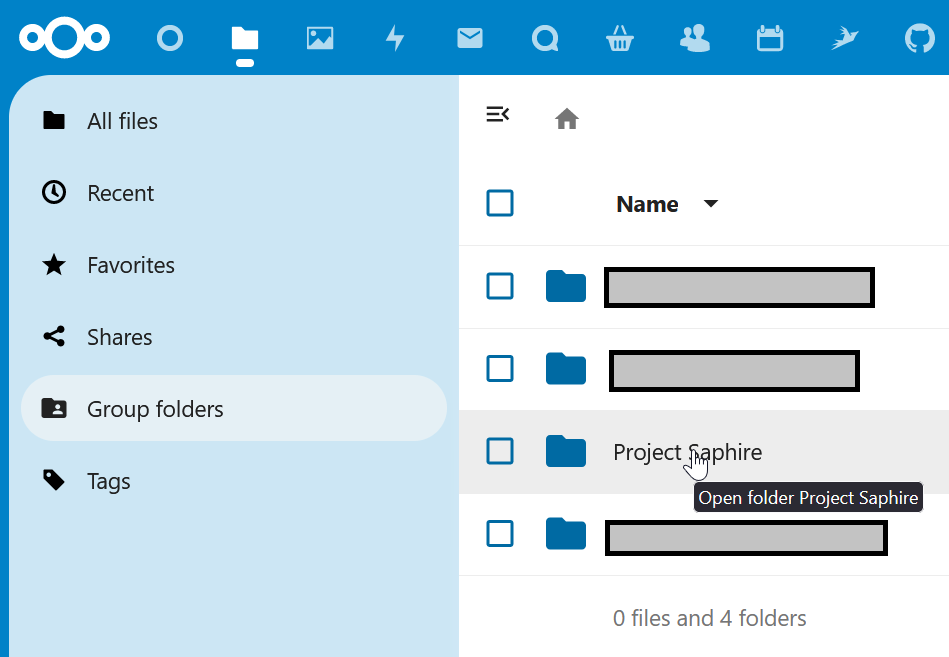Collapse the left navigation sidebar
949x657 pixels.
click(498, 114)
